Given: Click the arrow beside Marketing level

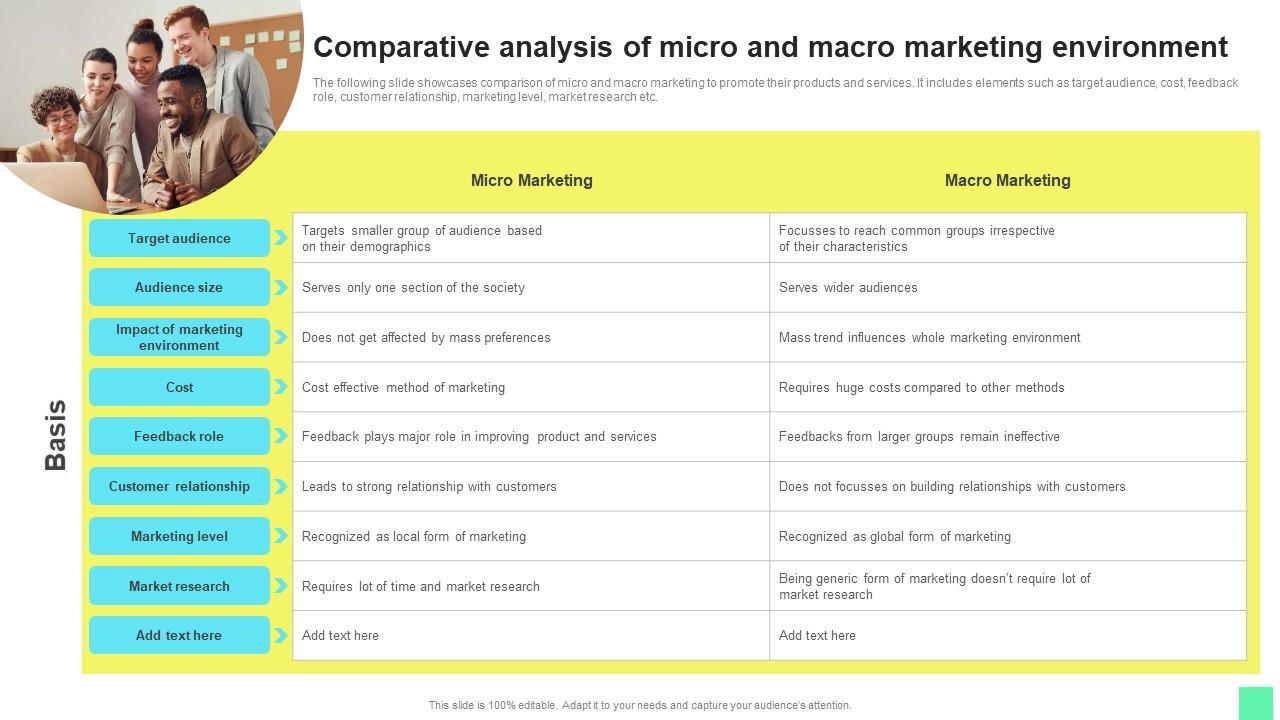Looking at the screenshot, I should (x=281, y=536).
